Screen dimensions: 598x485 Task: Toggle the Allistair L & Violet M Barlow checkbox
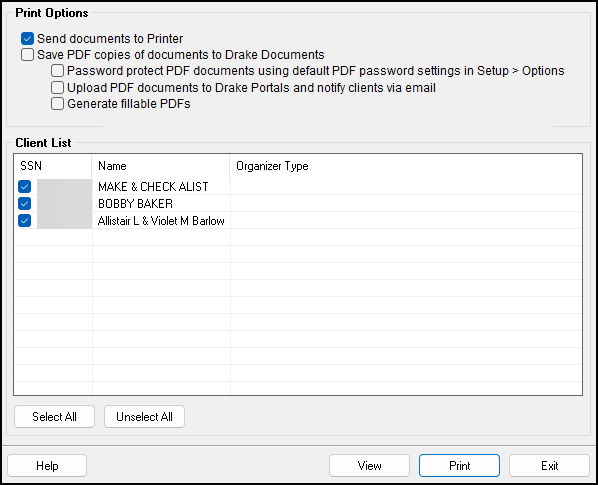(x=24, y=220)
